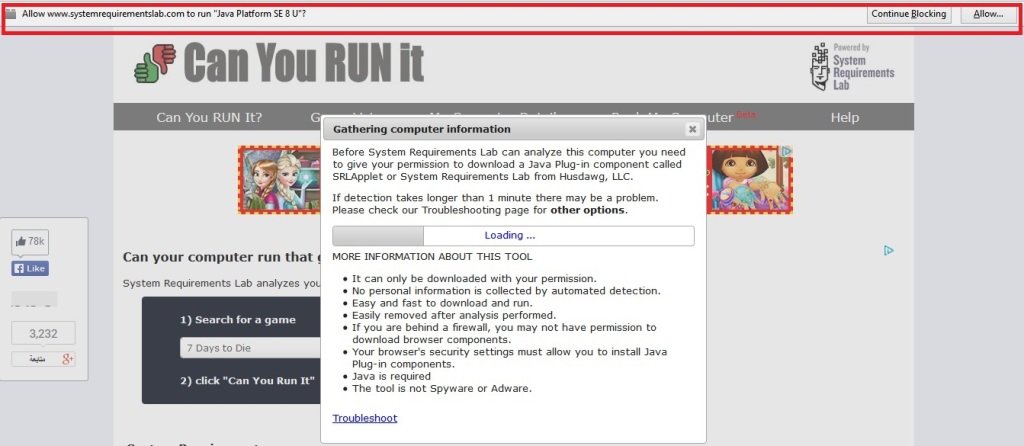This screenshot has height=446, width=1024.
Task: Open the Help menu item
Action: pos(844,118)
